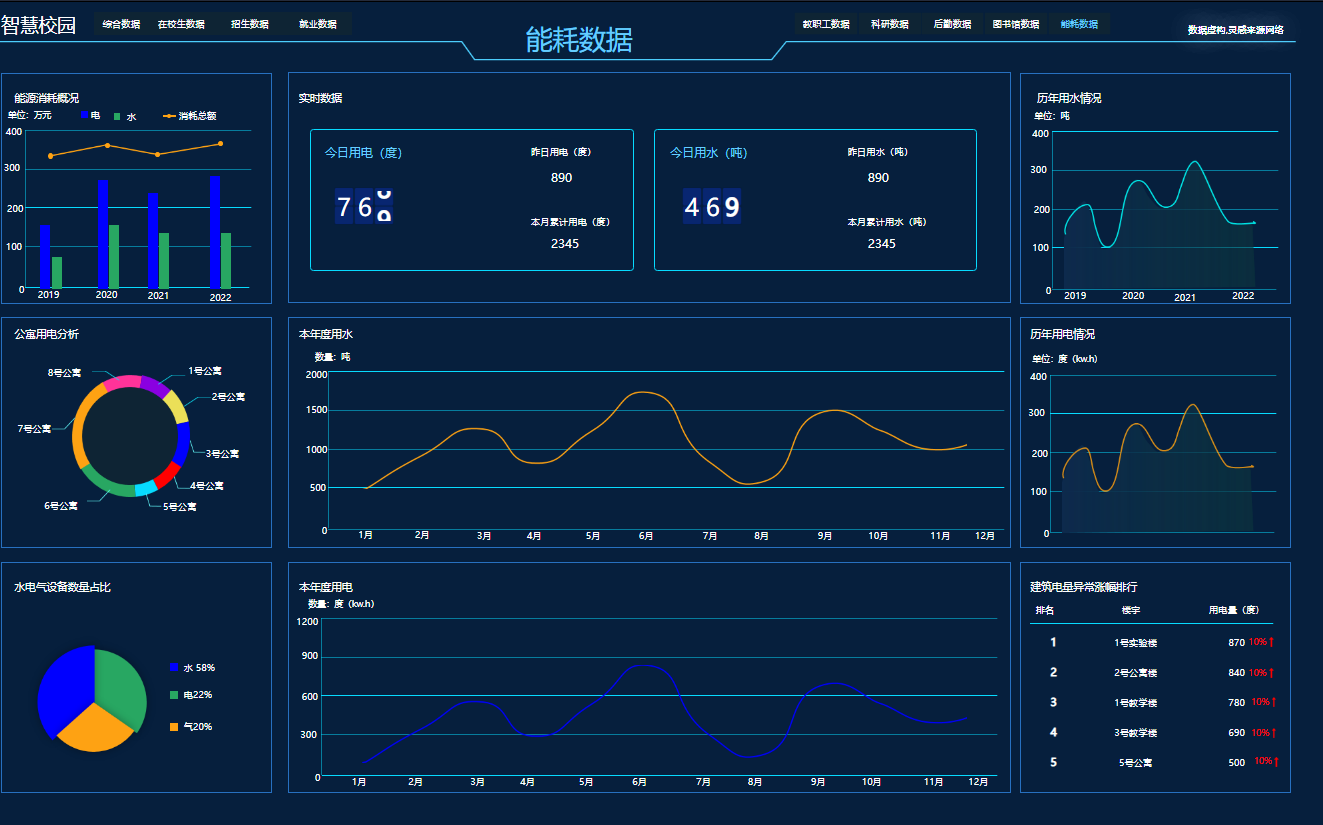This screenshot has height=825, width=1323.
Task: Click the 智慧校园 logo title
Action: (x=39, y=25)
